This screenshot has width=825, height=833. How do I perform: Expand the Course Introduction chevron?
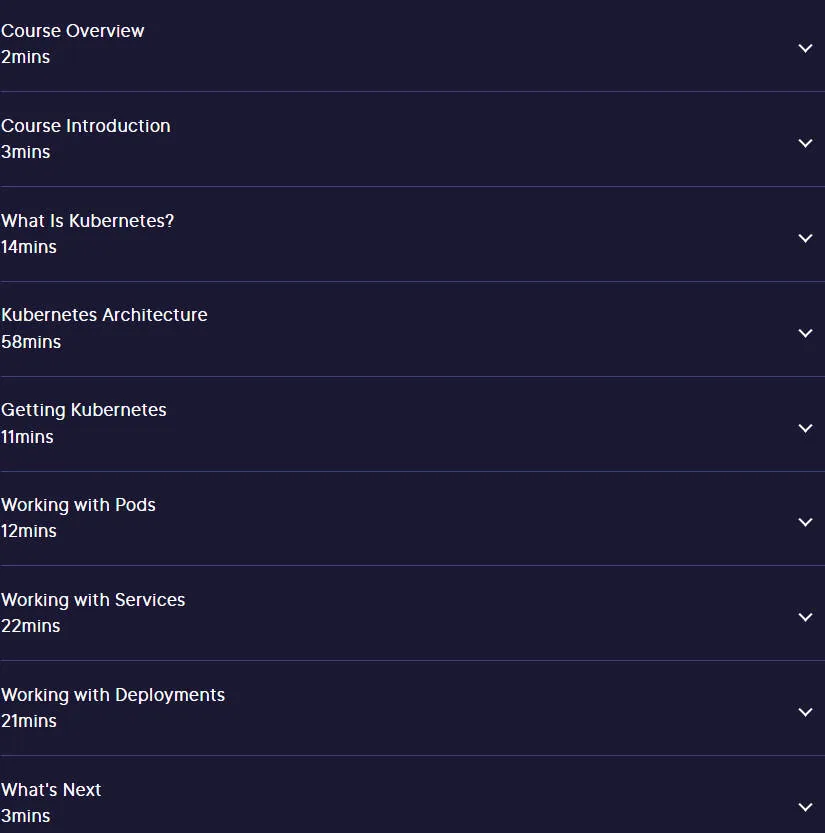coord(805,143)
